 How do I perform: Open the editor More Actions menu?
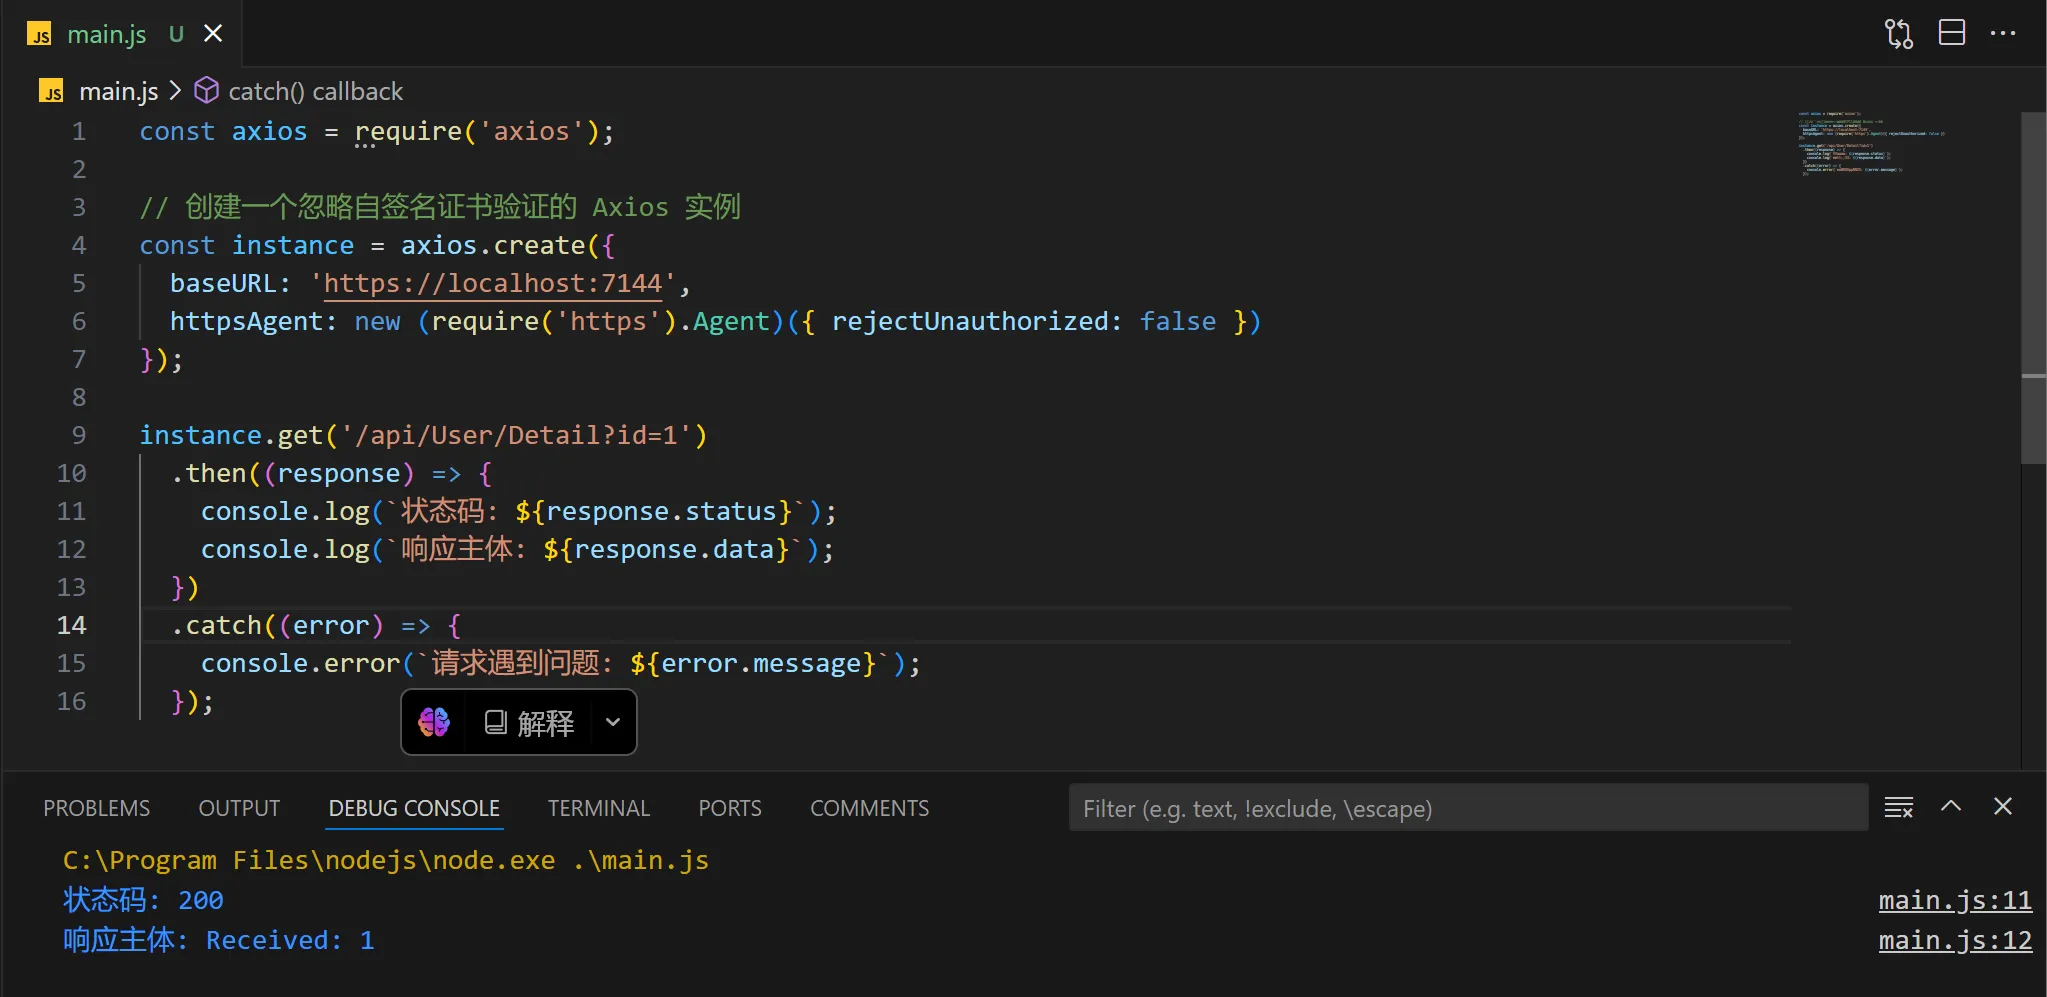coord(2003,33)
